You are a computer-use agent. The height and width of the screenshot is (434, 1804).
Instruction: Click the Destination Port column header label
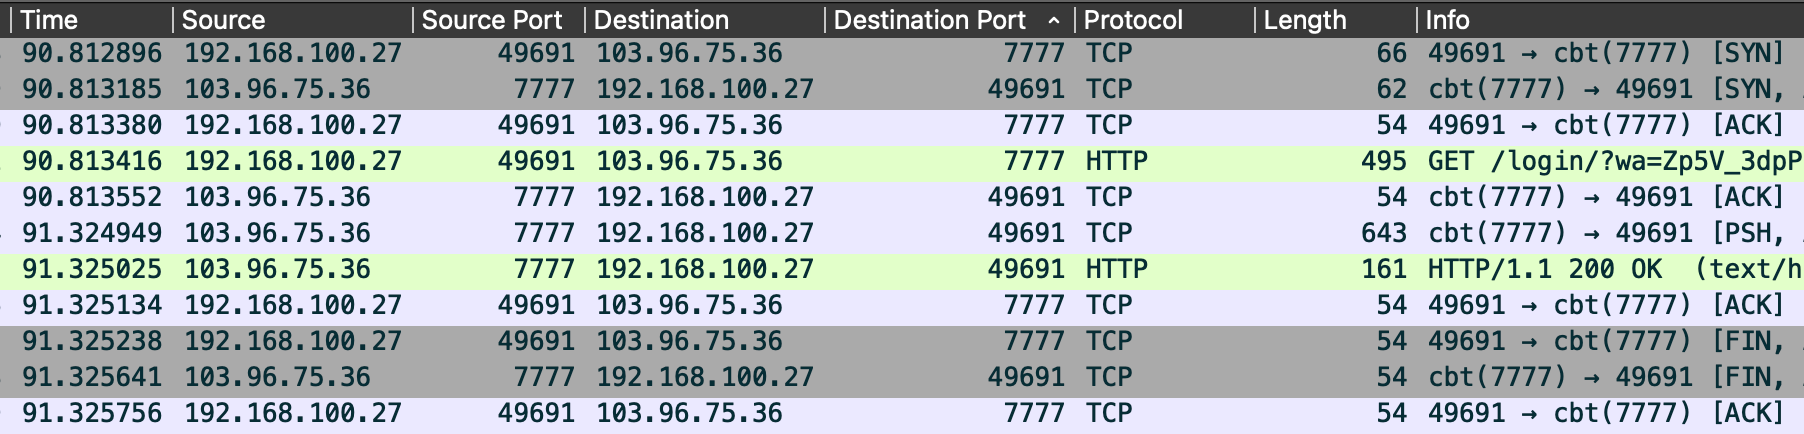(x=930, y=20)
